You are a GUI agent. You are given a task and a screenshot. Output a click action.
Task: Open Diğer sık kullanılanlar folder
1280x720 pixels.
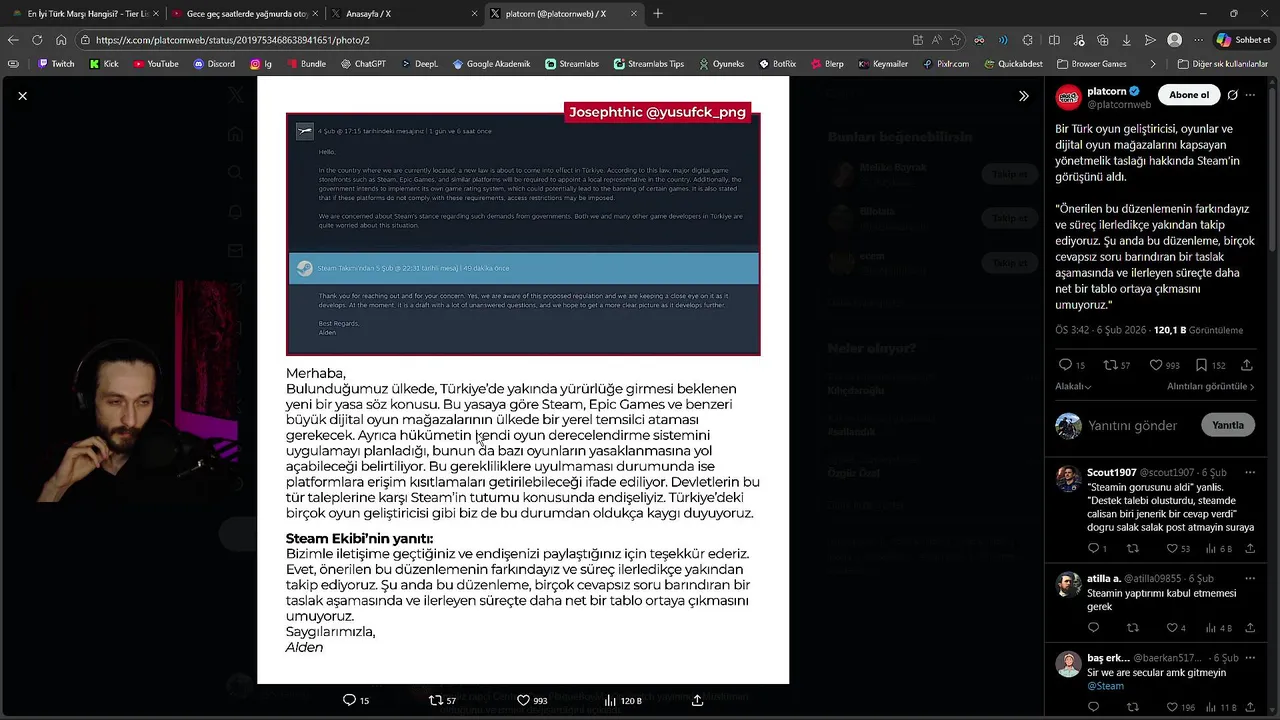tap(1223, 64)
